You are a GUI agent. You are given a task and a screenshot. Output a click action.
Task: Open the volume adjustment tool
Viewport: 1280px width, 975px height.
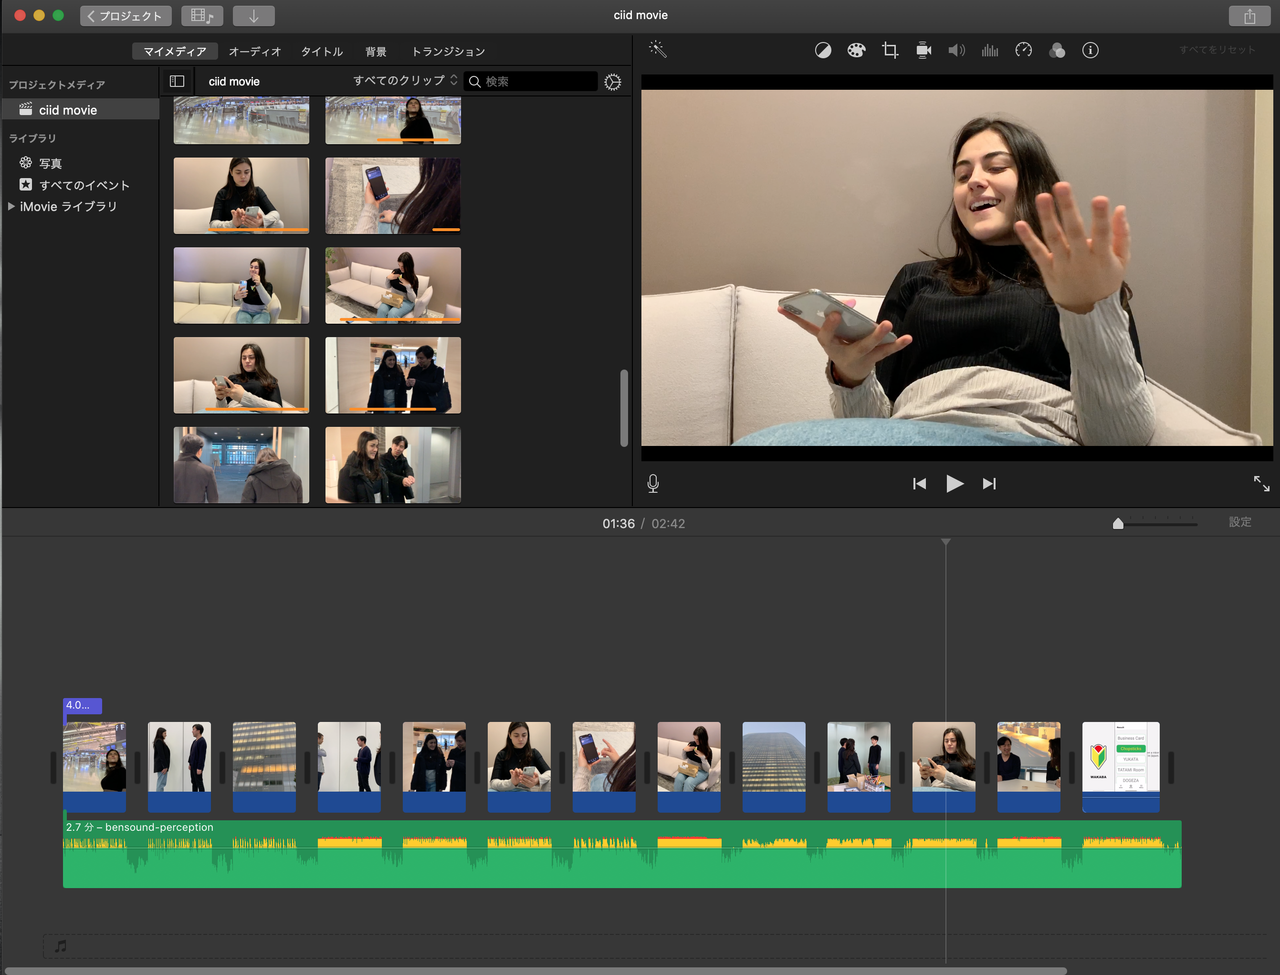click(956, 50)
